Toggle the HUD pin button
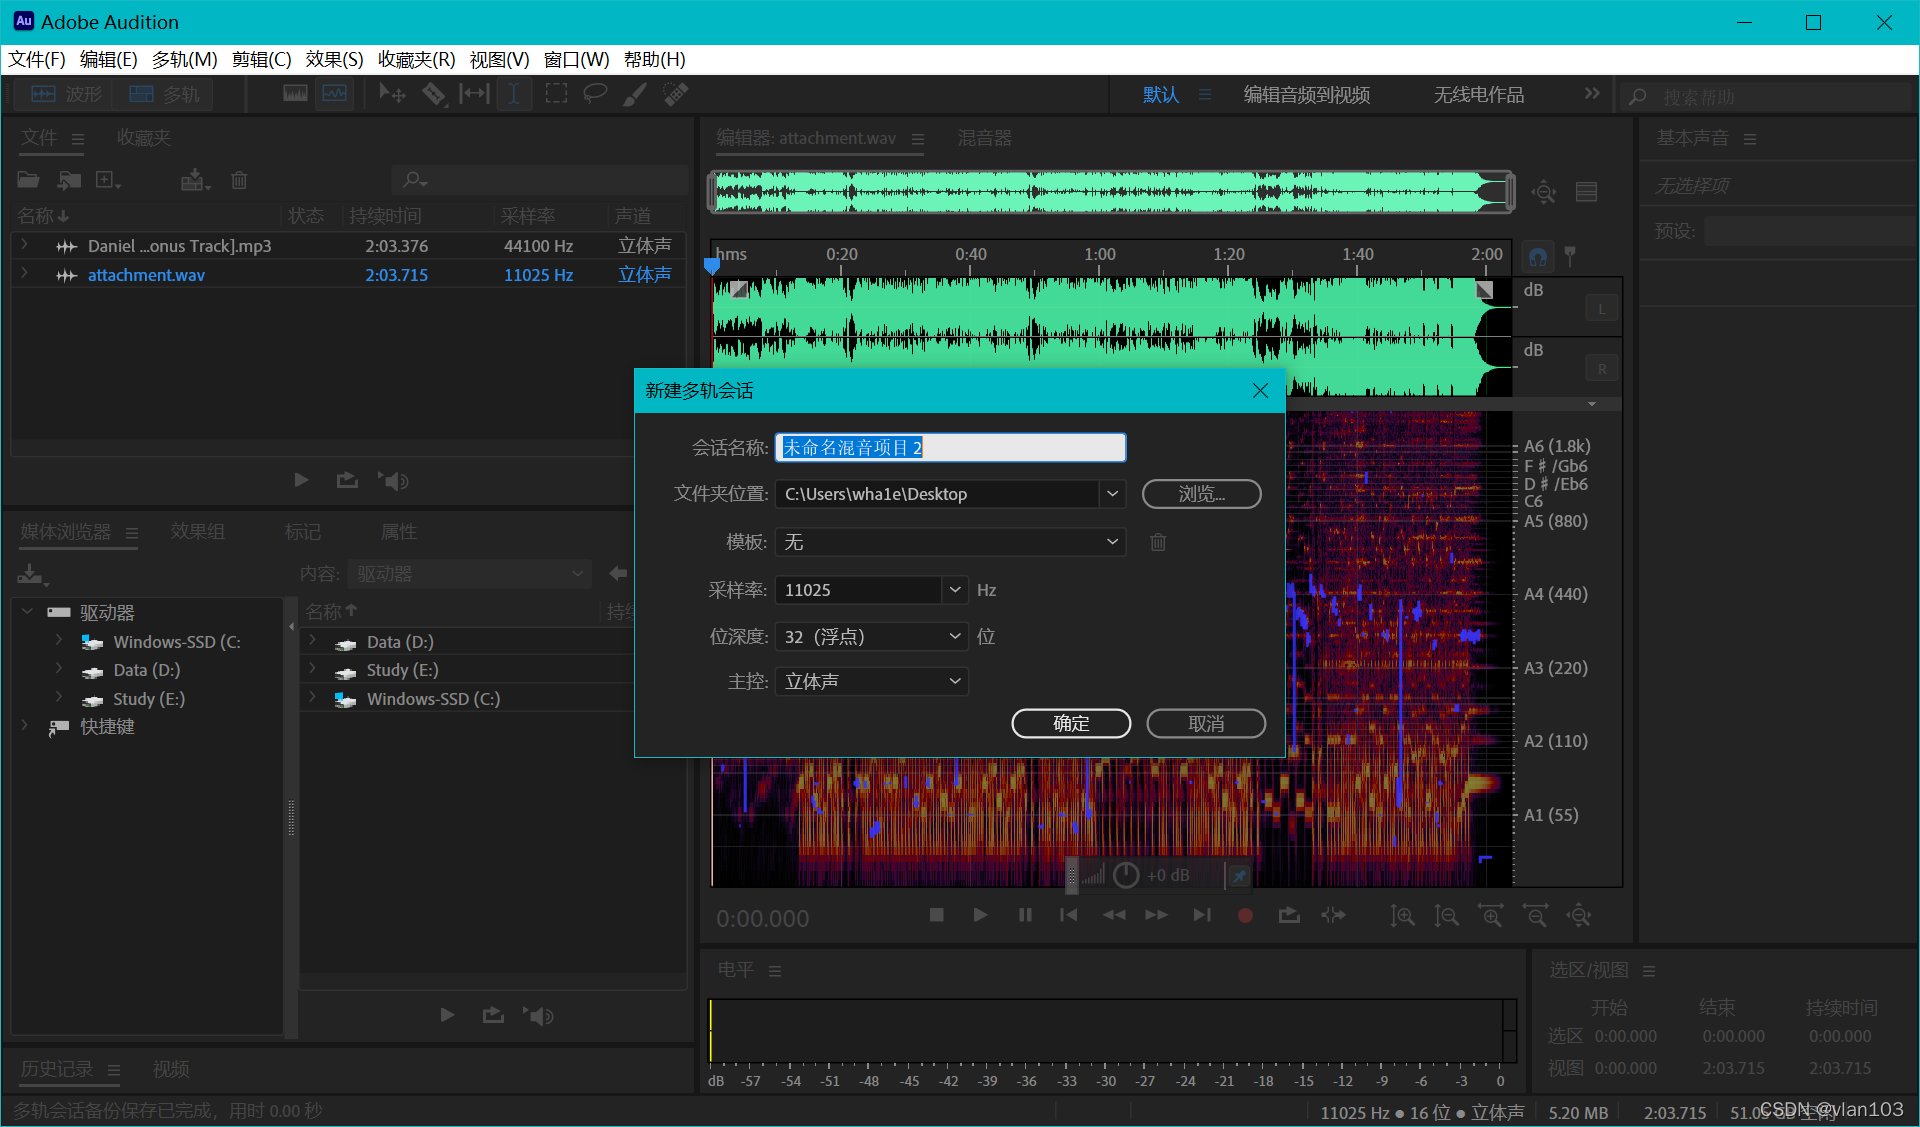Screen dimensions: 1920x1127 pos(1239,876)
